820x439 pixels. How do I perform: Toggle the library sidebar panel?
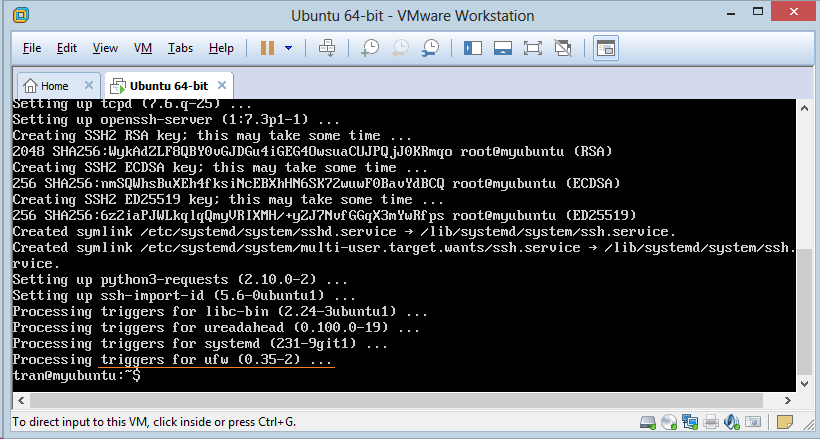pyautogui.click(x=473, y=48)
